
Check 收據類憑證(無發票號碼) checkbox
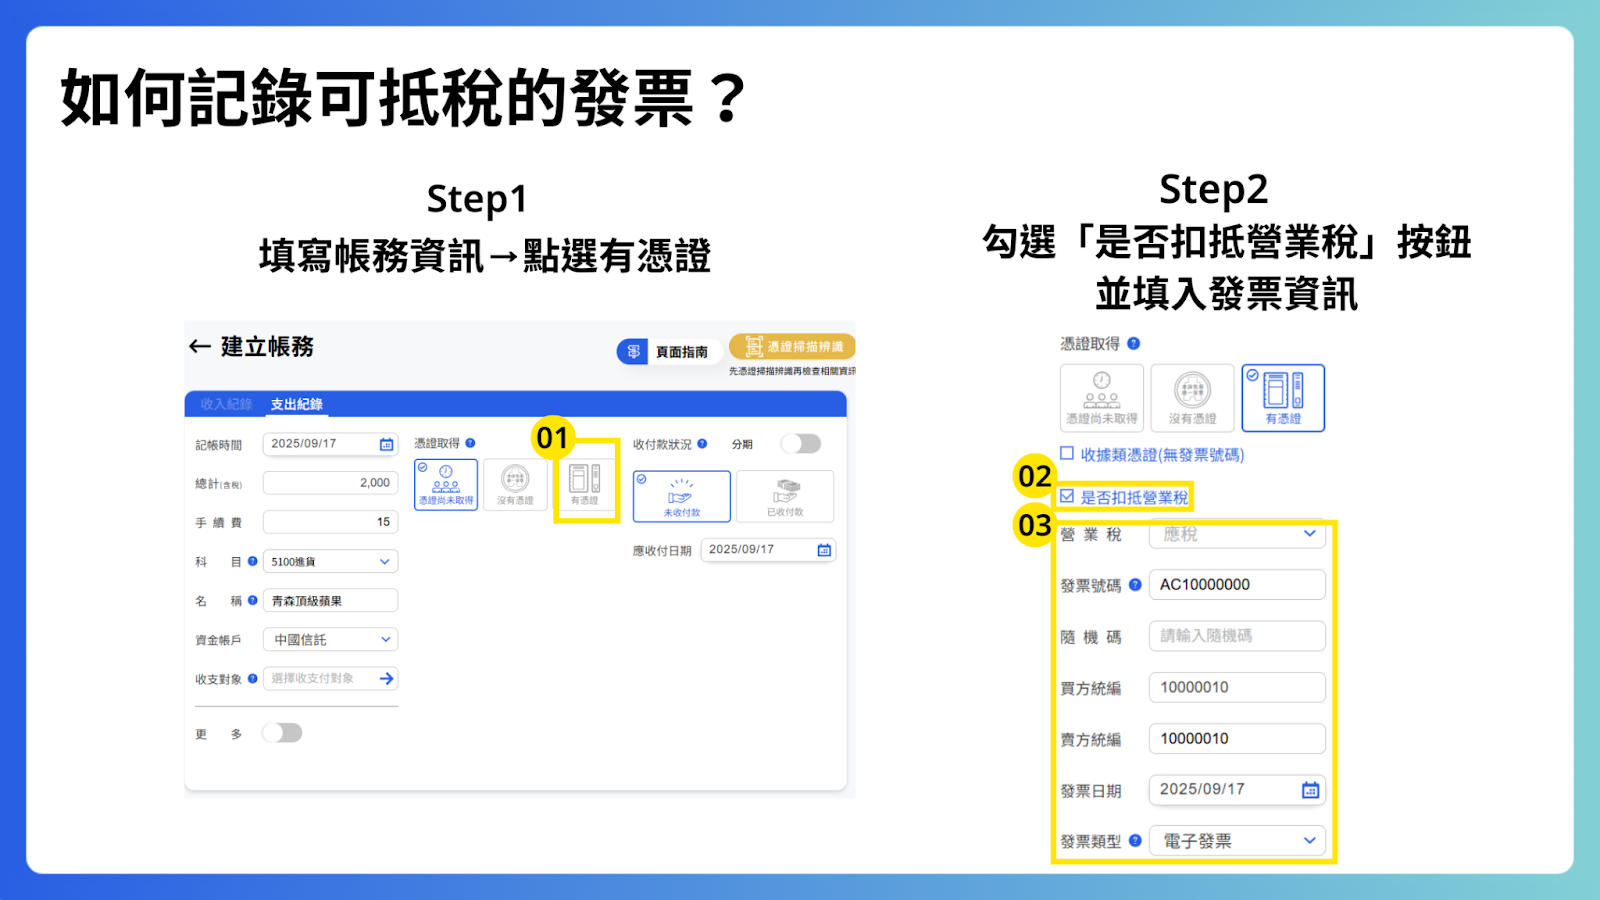point(1065,453)
